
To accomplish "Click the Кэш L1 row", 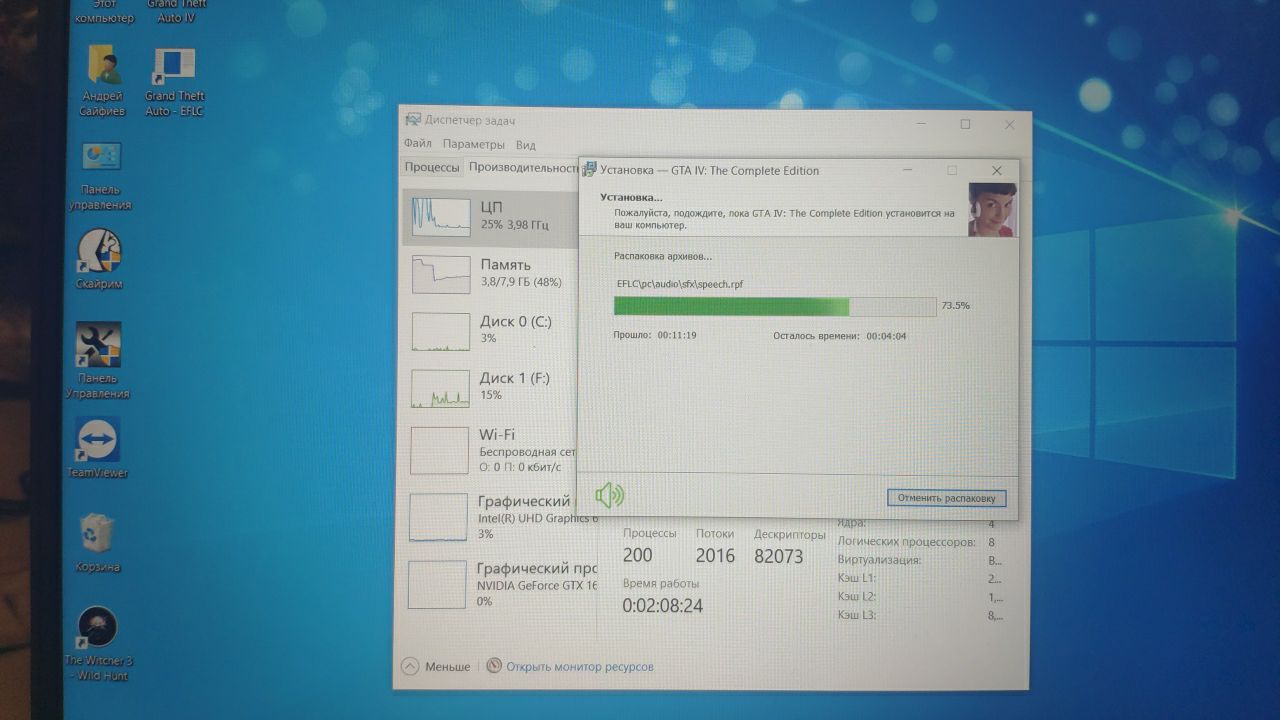I will coord(919,578).
